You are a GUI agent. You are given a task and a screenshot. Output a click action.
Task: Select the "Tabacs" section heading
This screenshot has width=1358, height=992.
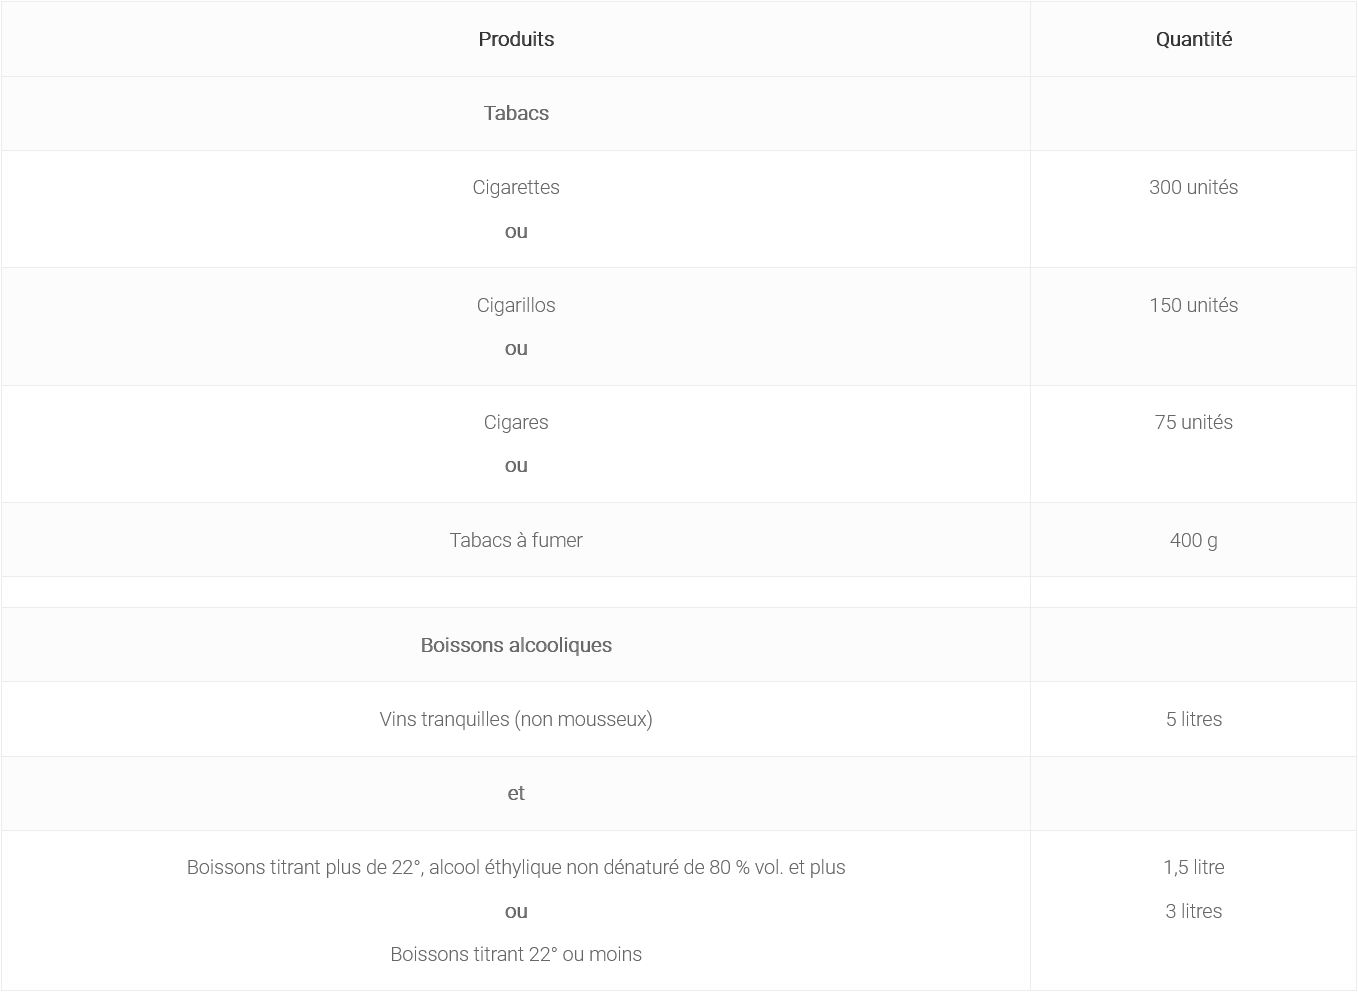(516, 113)
